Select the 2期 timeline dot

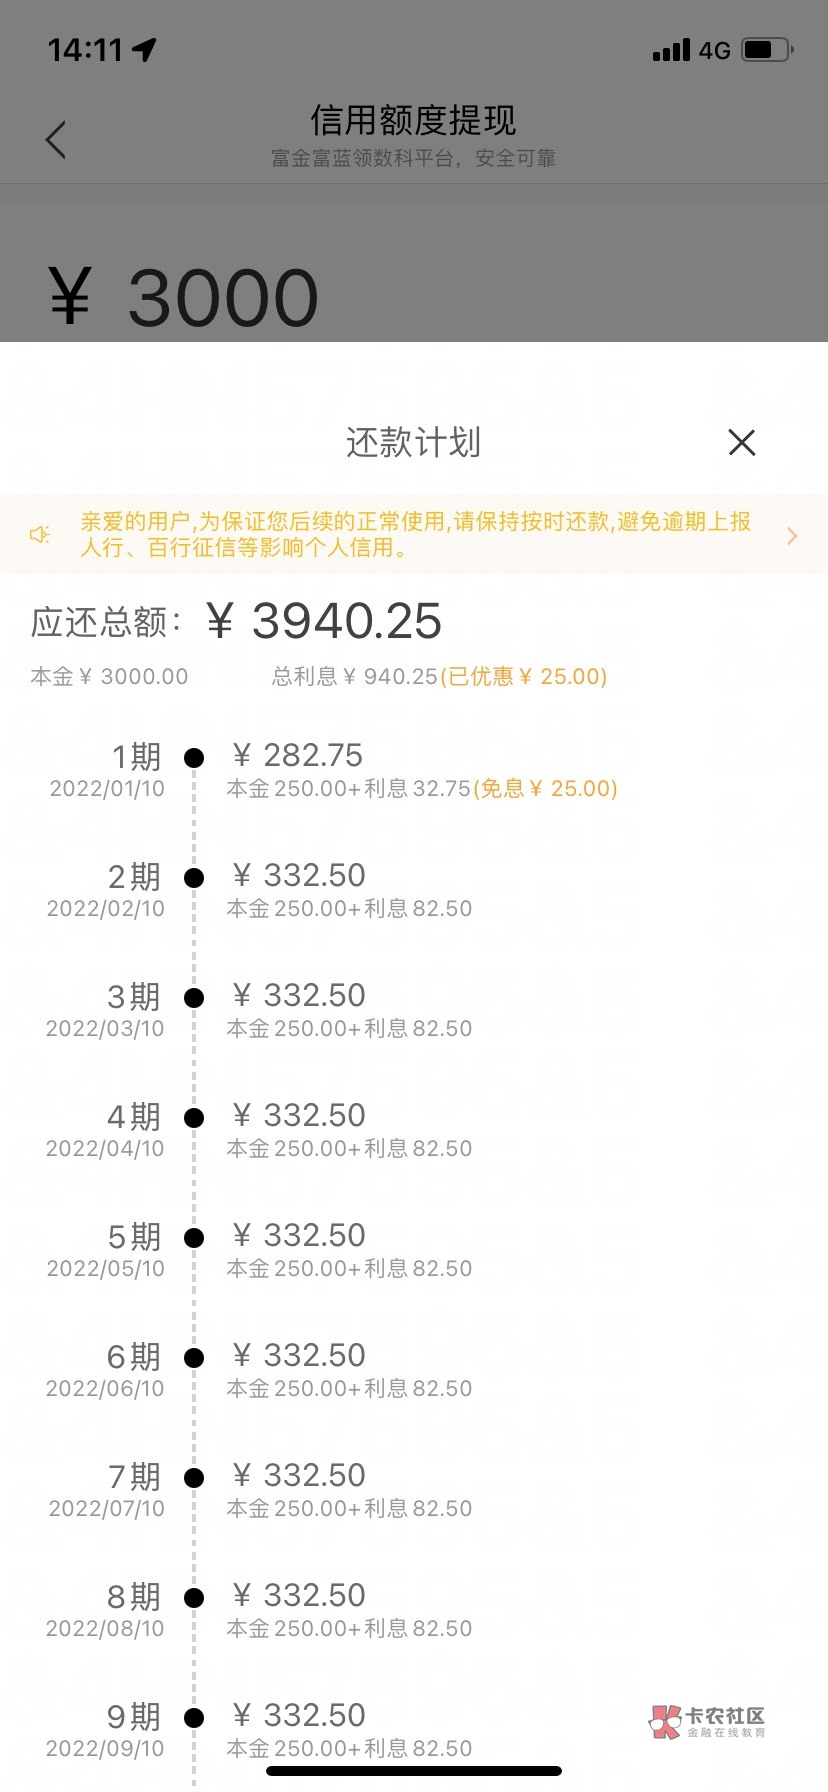tap(194, 878)
